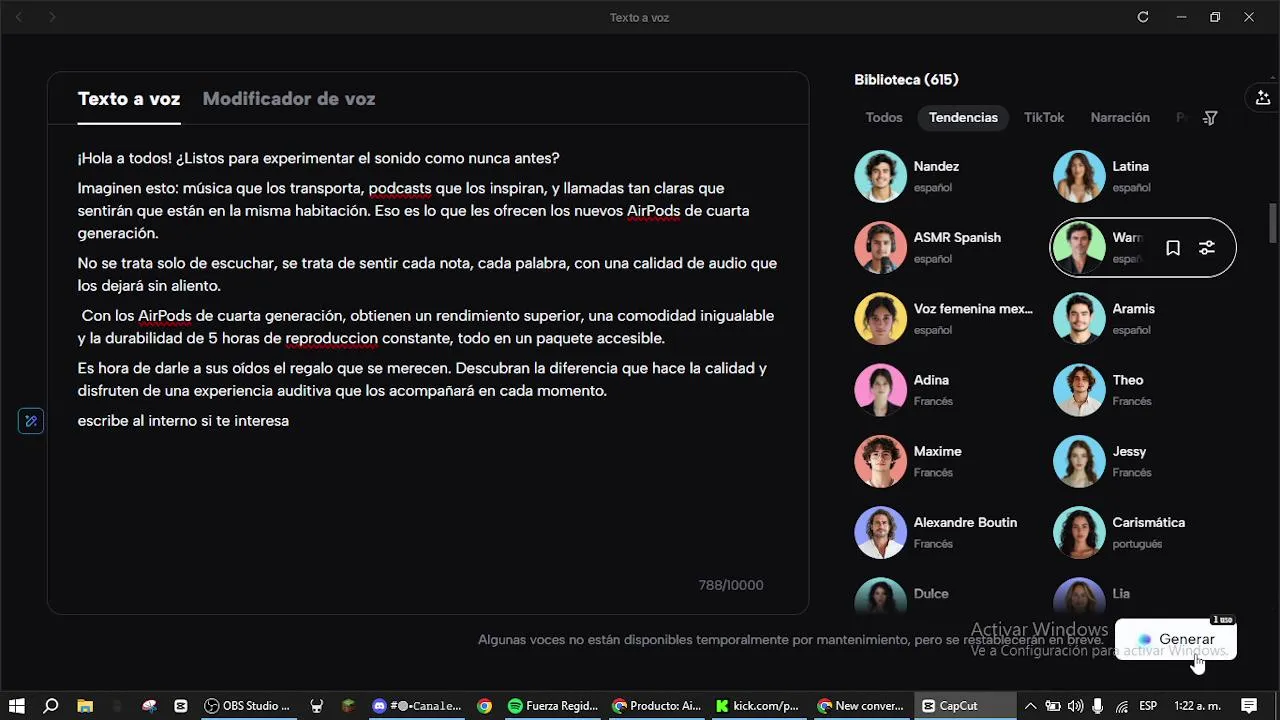Click the text 'escribe al interno si te interesa'

point(183,421)
